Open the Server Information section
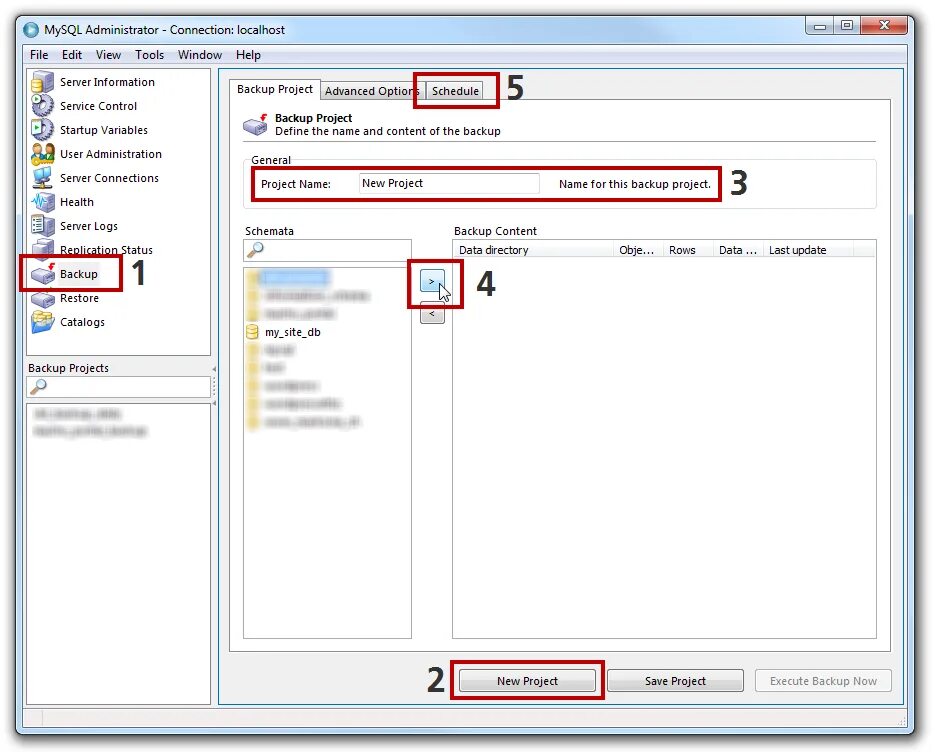Image resolution: width=935 pixels, height=752 pixels. pyautogui.click(x=107, y=81)
